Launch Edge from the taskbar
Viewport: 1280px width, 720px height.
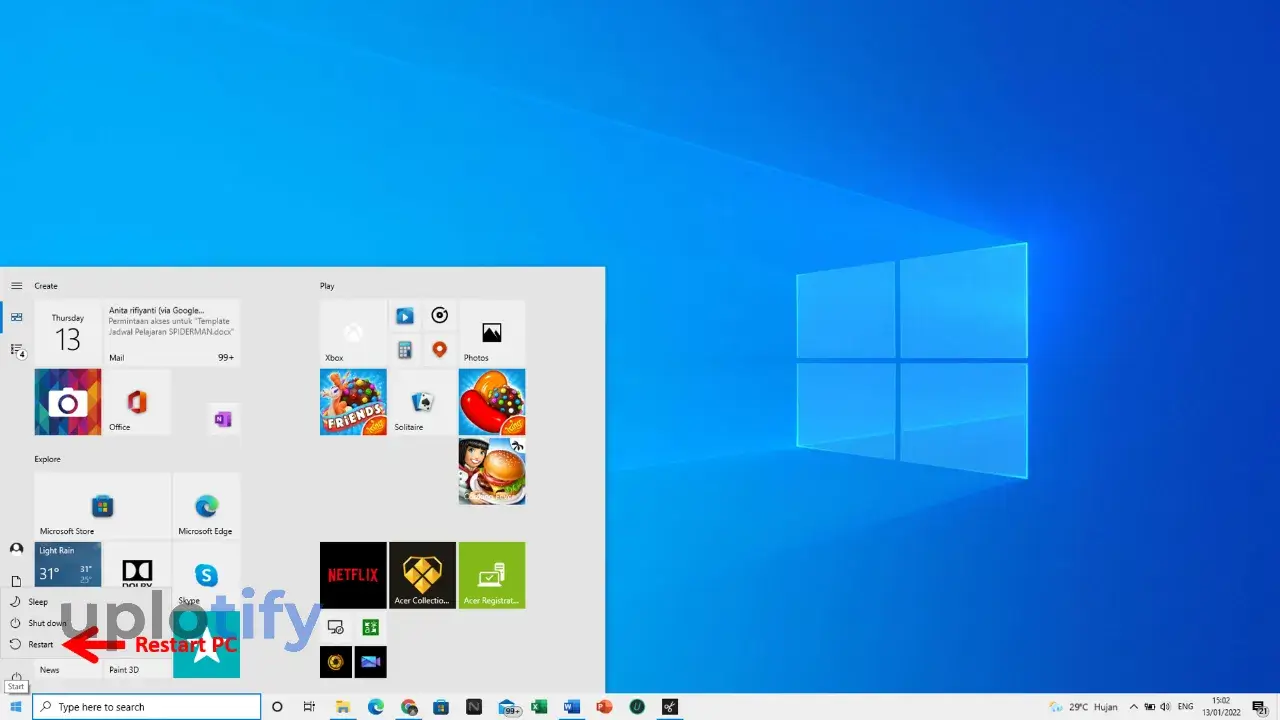point(375,707)
